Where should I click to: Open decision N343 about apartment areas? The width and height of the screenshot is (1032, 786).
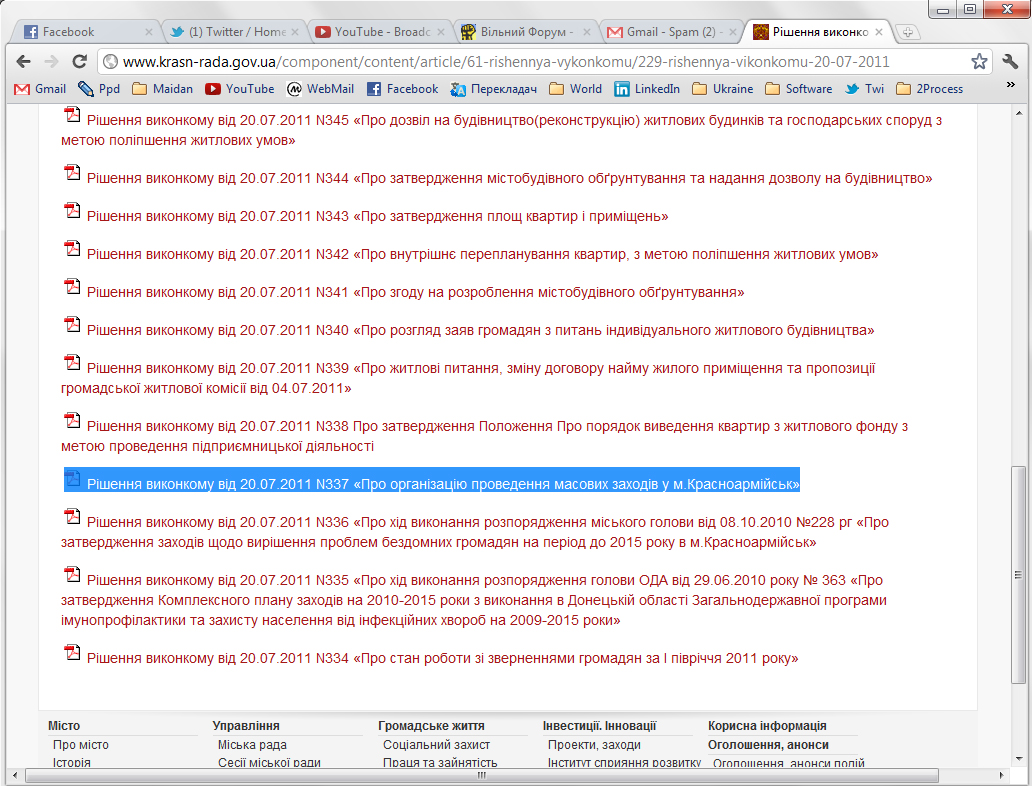pyautogui.click(x=377, y=216)
